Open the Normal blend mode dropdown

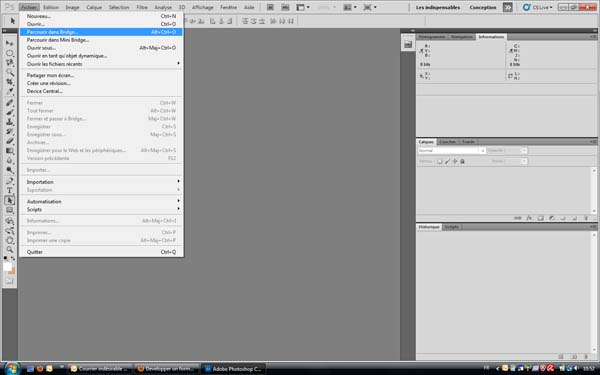tap(452, 151)
